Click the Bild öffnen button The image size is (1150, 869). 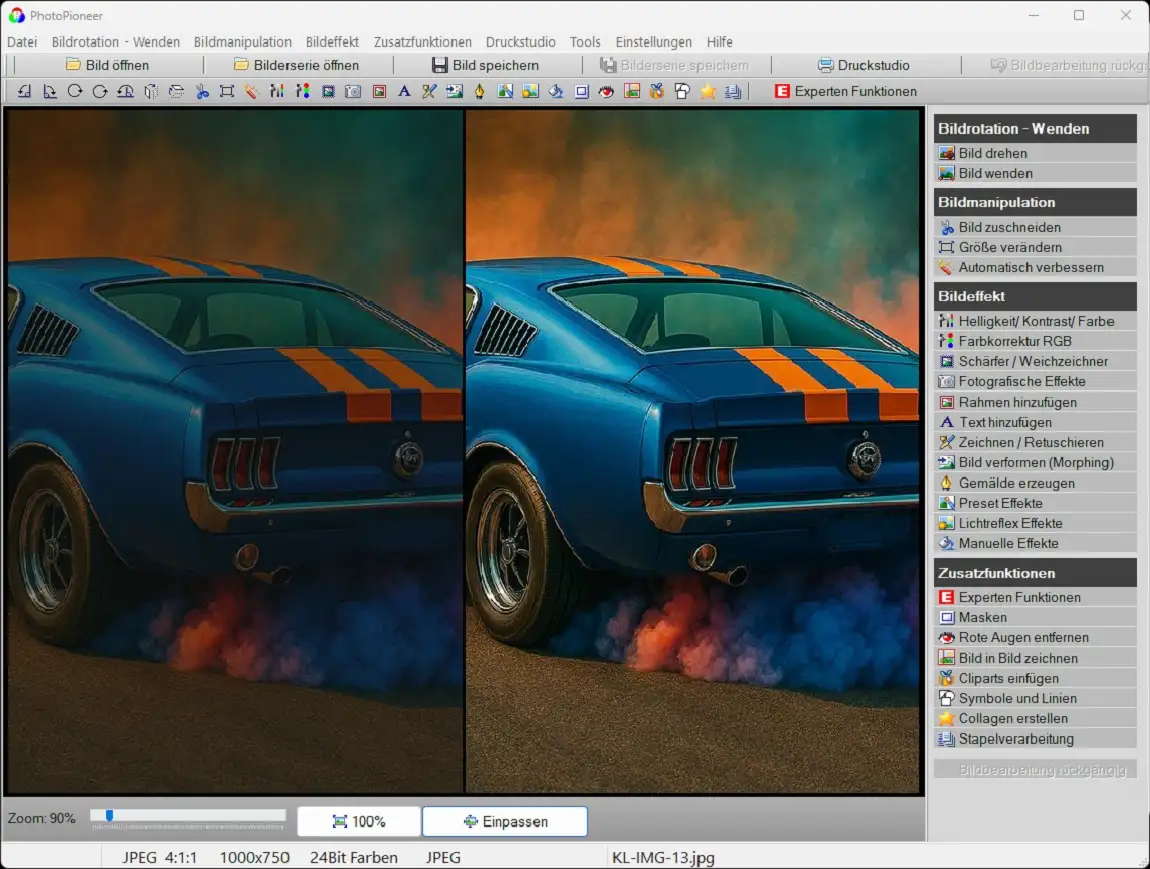pyautogui.click(x=107, y=65)
